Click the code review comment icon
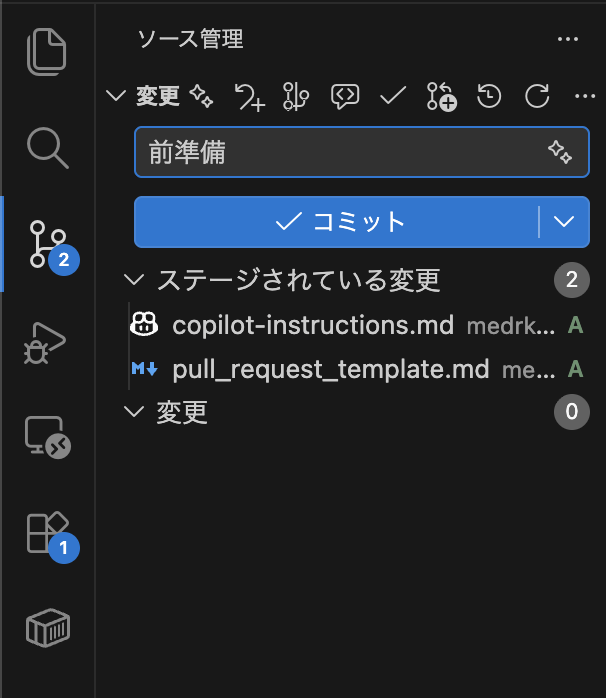 point(345,96)
